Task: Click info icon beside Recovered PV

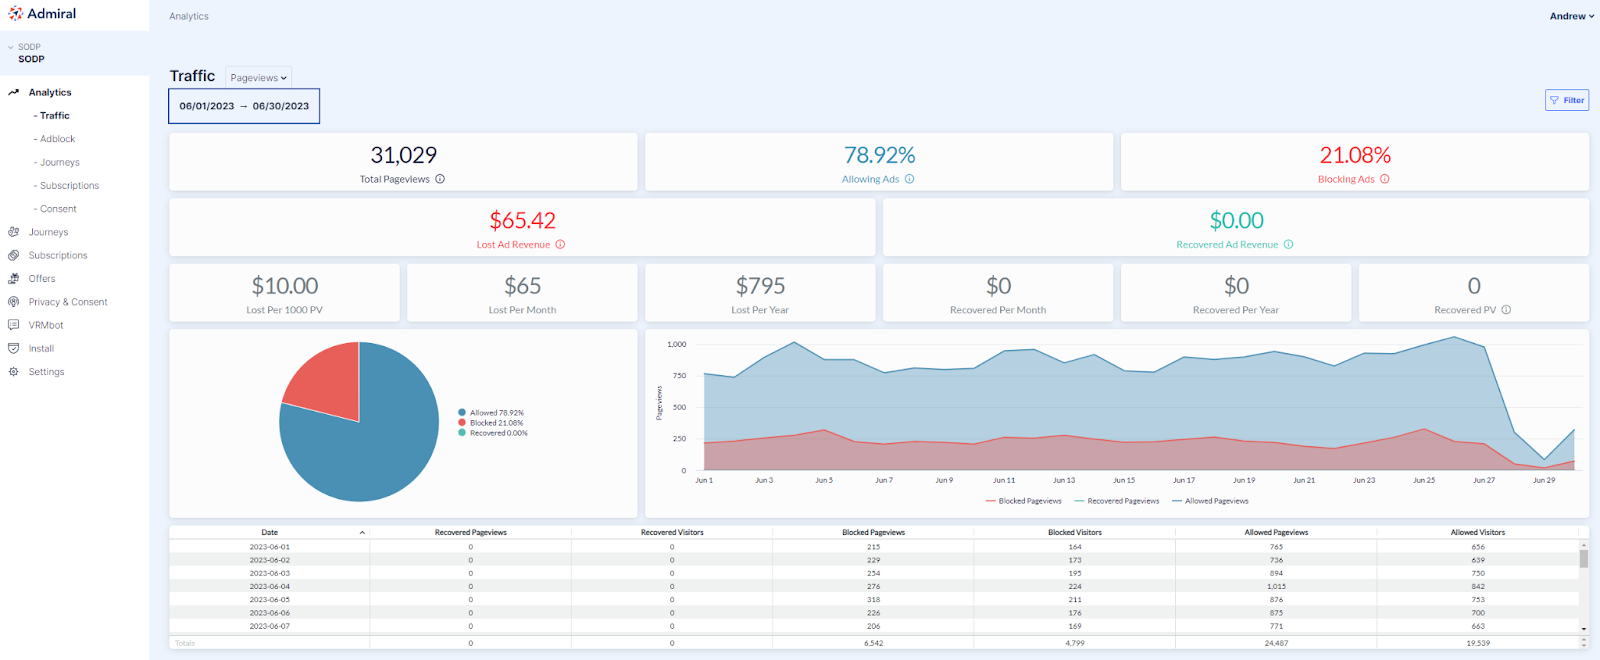Action: coord(1506,310)
